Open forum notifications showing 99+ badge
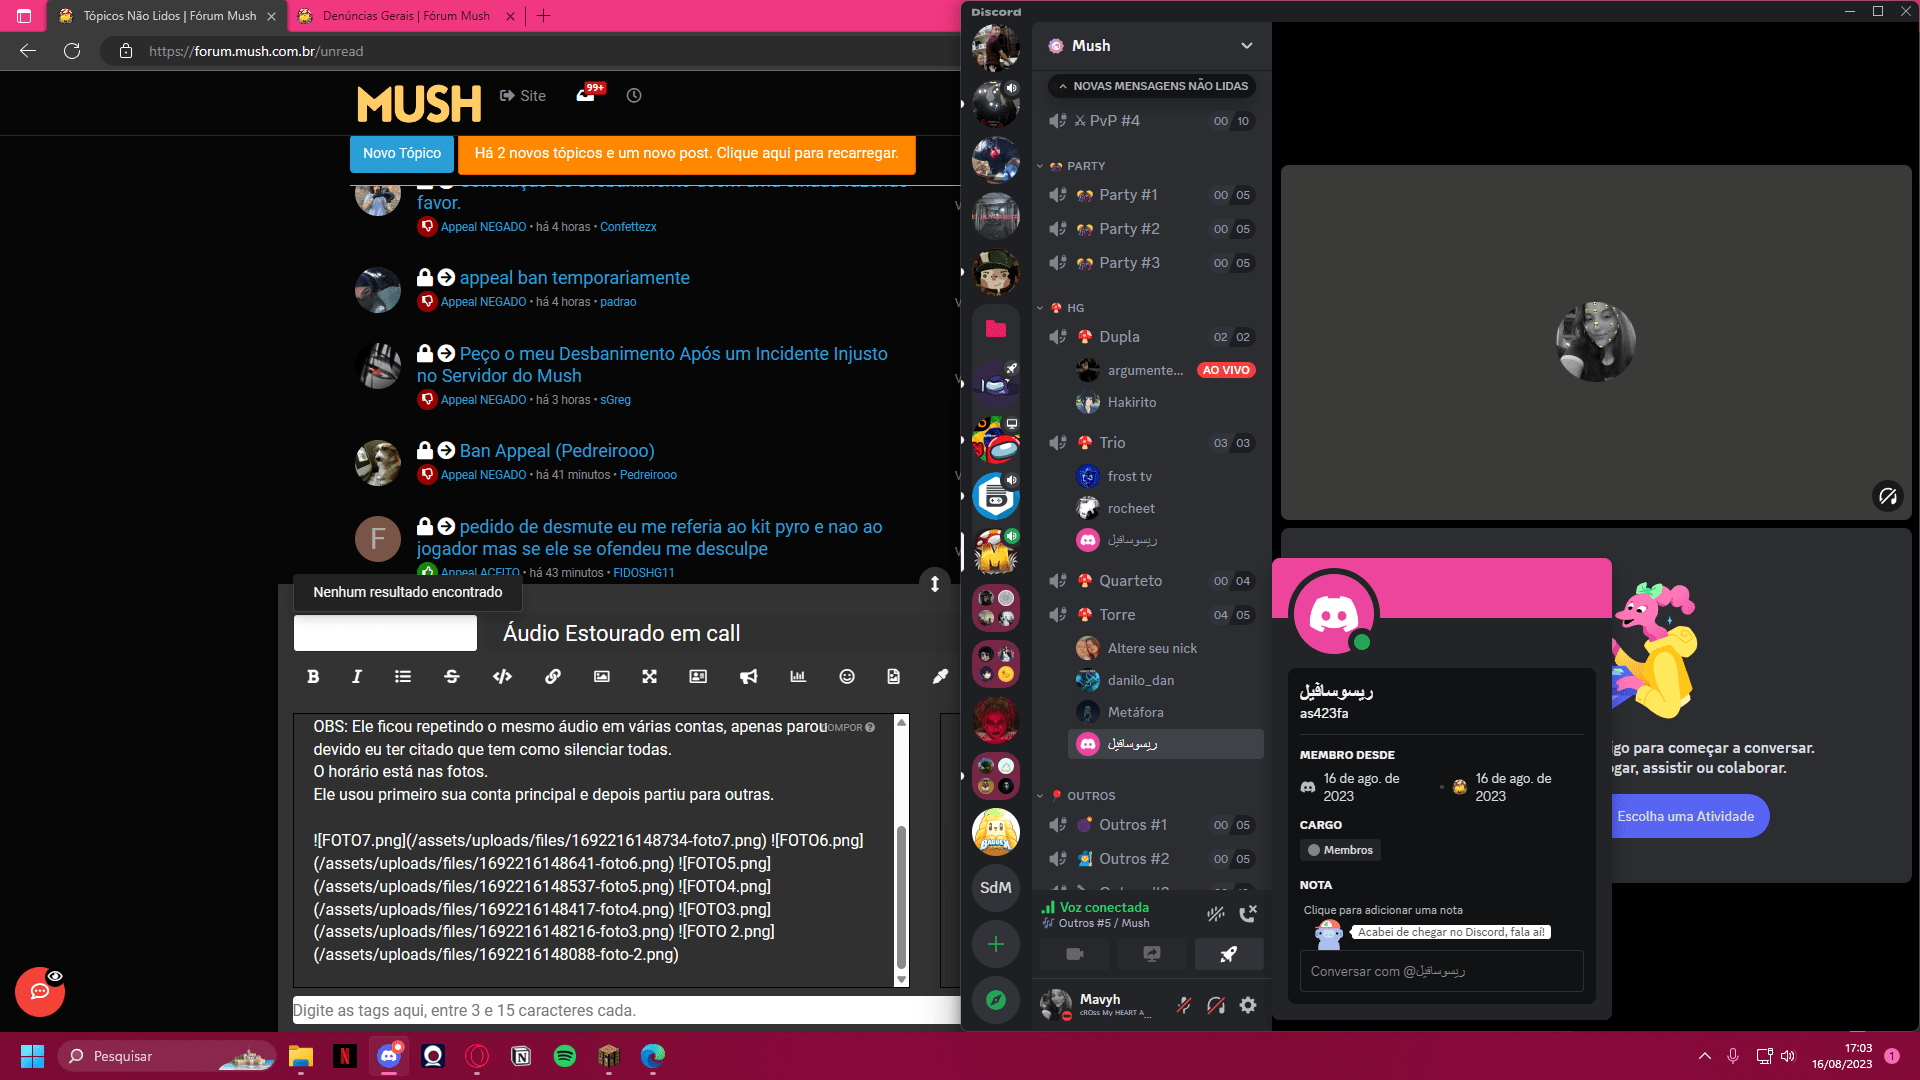Screen dimensions: 1920x1080 pos(589,94)
